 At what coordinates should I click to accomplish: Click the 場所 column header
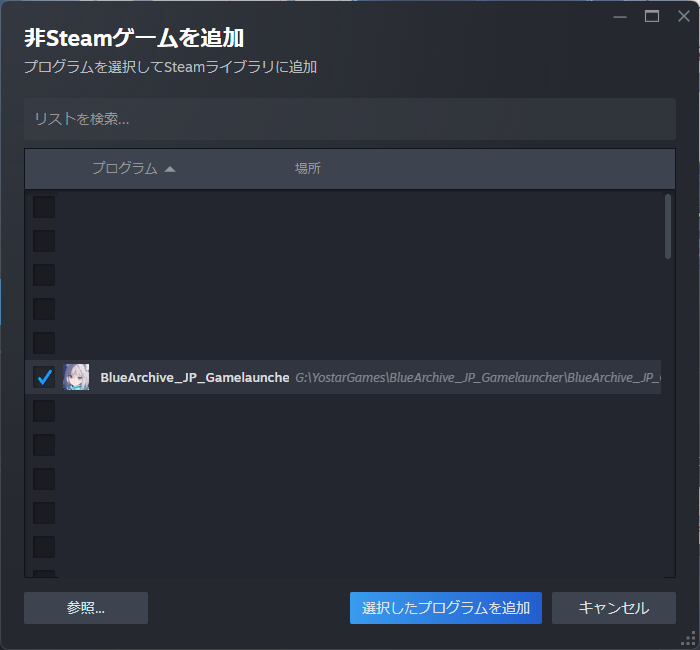[308, 168]
